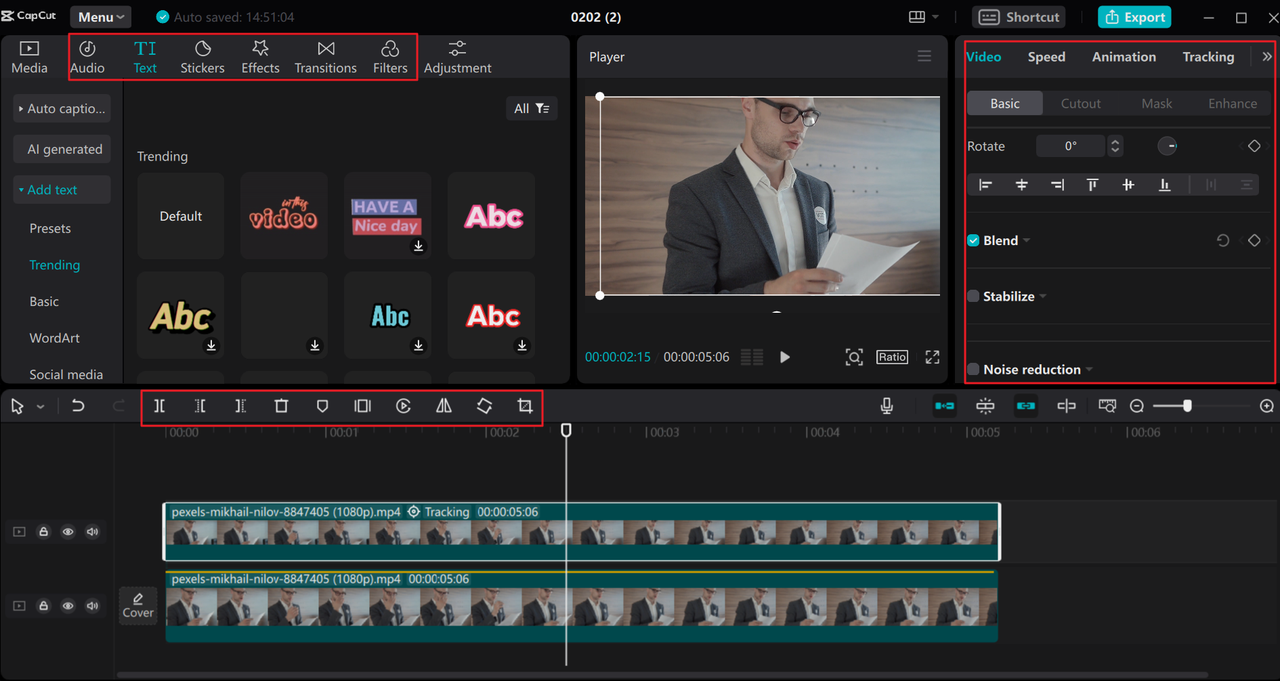Click the Ratio button in Player
This screenshot has height=681, width=1280.
coord(892,357)
